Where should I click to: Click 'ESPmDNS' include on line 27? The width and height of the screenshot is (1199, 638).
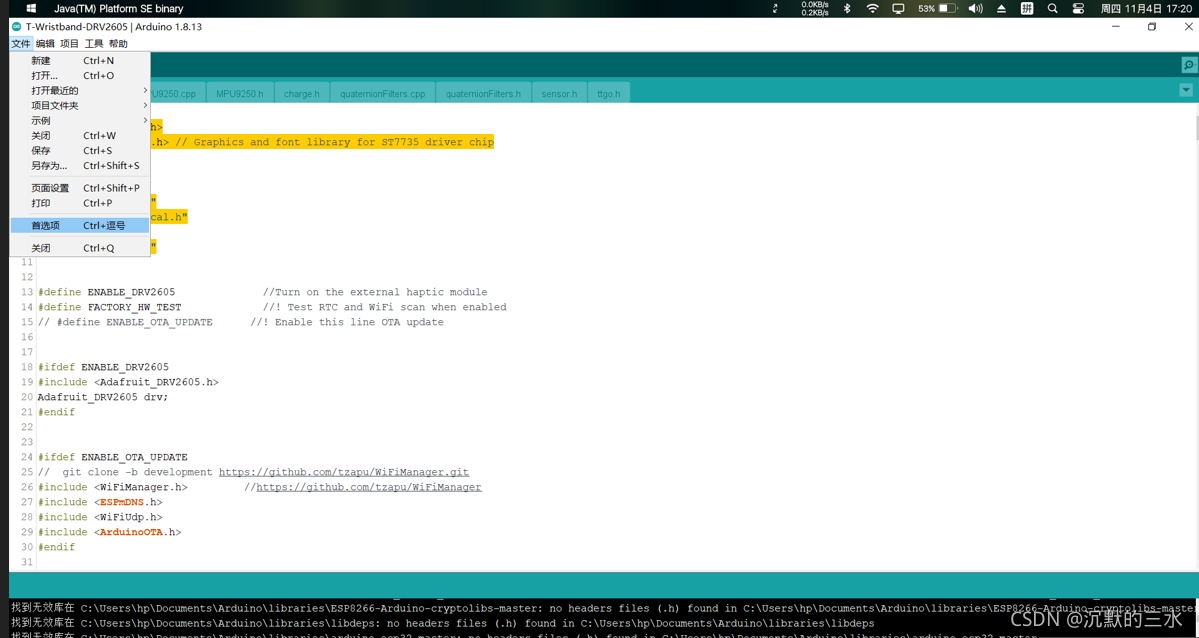click(x=122, y=502)
